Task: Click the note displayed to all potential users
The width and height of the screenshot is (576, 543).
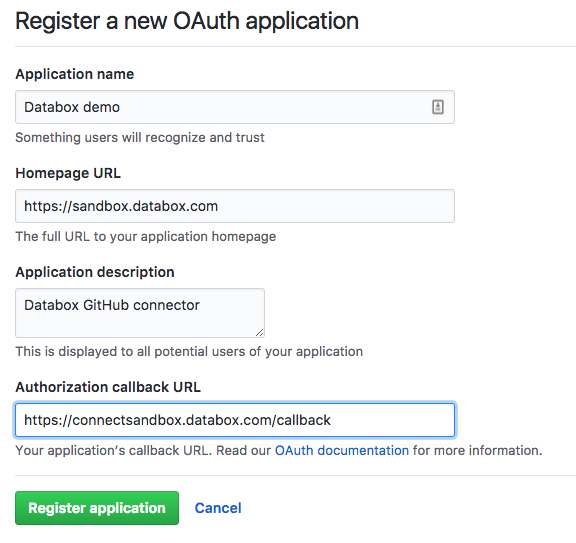Action: click(189, 352)
